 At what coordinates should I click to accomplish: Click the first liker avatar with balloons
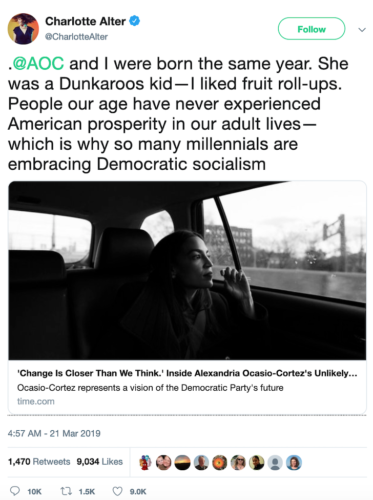tap(145, 462)
